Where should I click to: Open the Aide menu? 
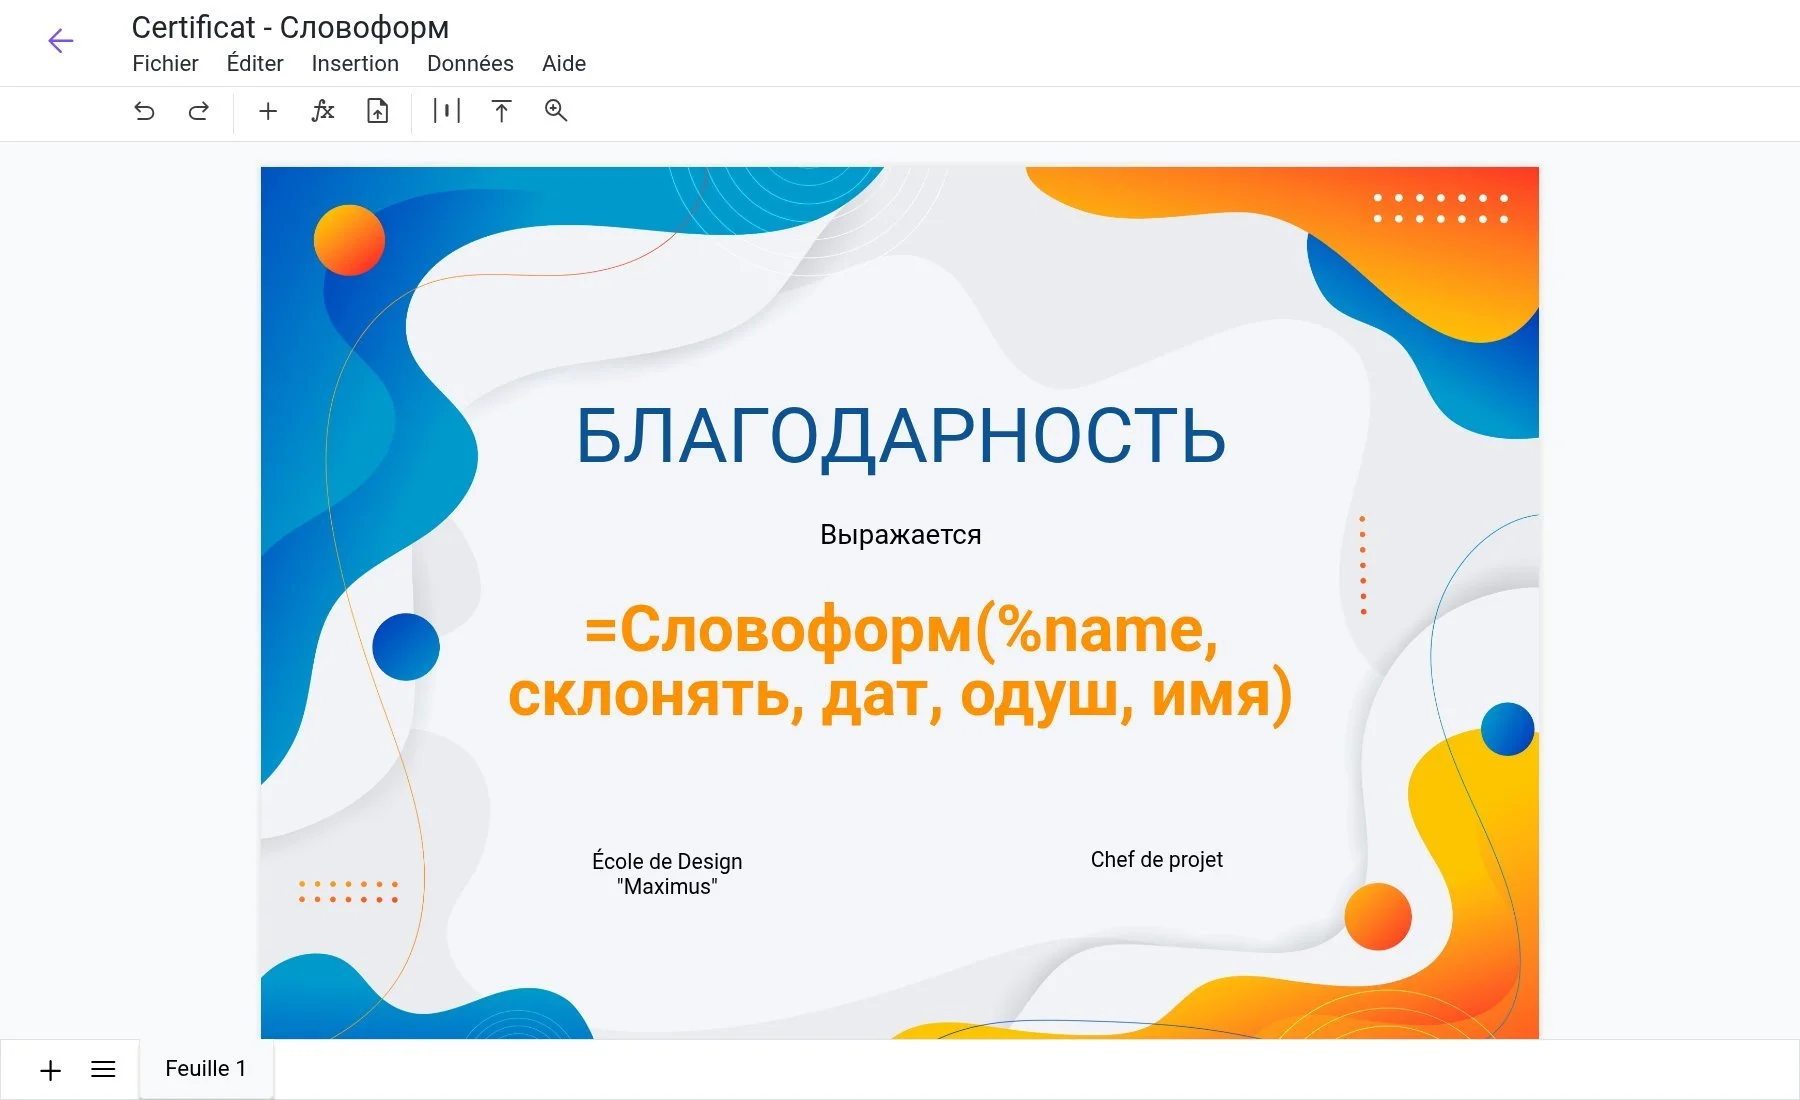(x=564, y=64)
